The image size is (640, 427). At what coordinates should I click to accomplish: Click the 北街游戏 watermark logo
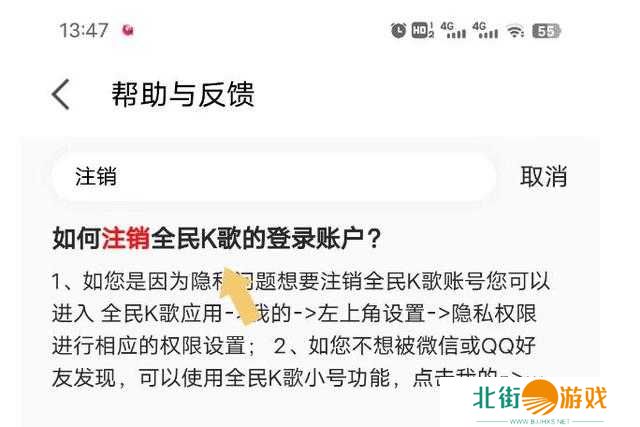540,401
